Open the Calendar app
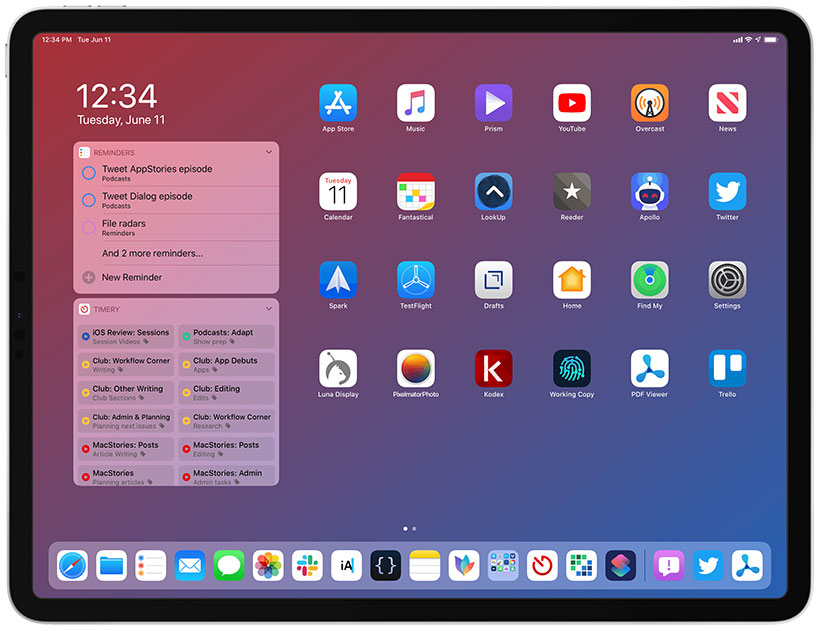This screenshot has height=631, width=820. pyautogui.click(x=338, y=191)
